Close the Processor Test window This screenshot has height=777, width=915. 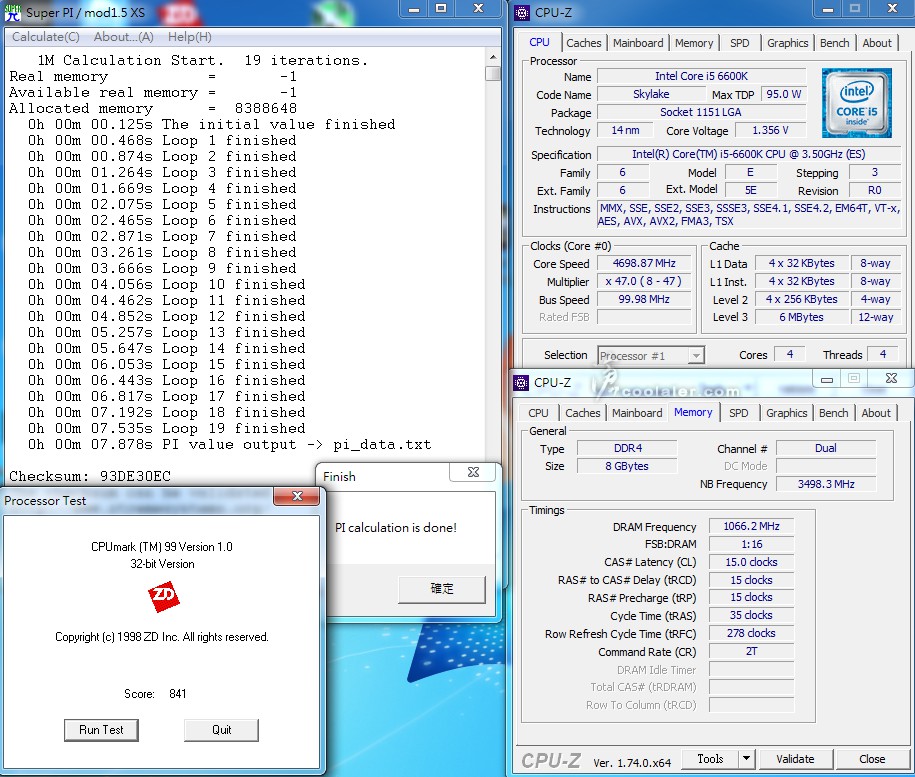tap(297, 496)
